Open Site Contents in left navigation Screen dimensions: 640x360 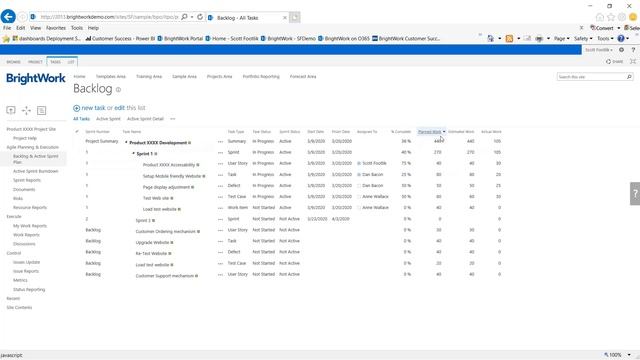click(x=19, y=307)
